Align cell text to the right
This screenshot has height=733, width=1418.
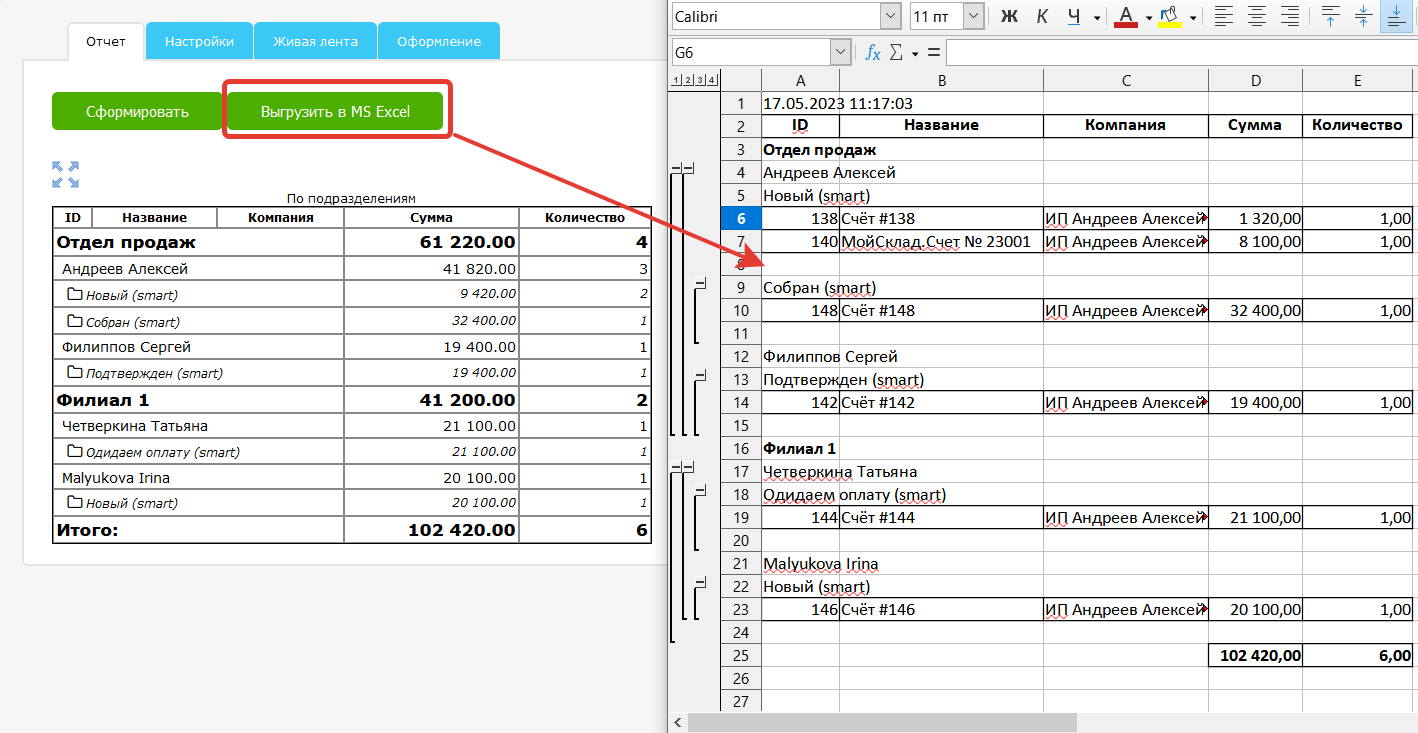pyautogui.click(x=1290, y=16)
